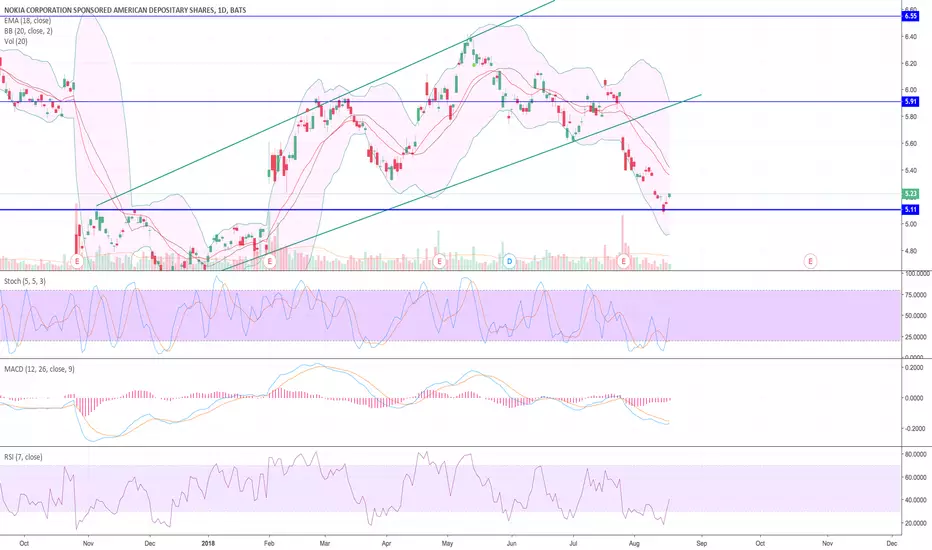The image size is (932, 550).
Task: Click the 6.40 price axis value
Action: coord(911,37)
